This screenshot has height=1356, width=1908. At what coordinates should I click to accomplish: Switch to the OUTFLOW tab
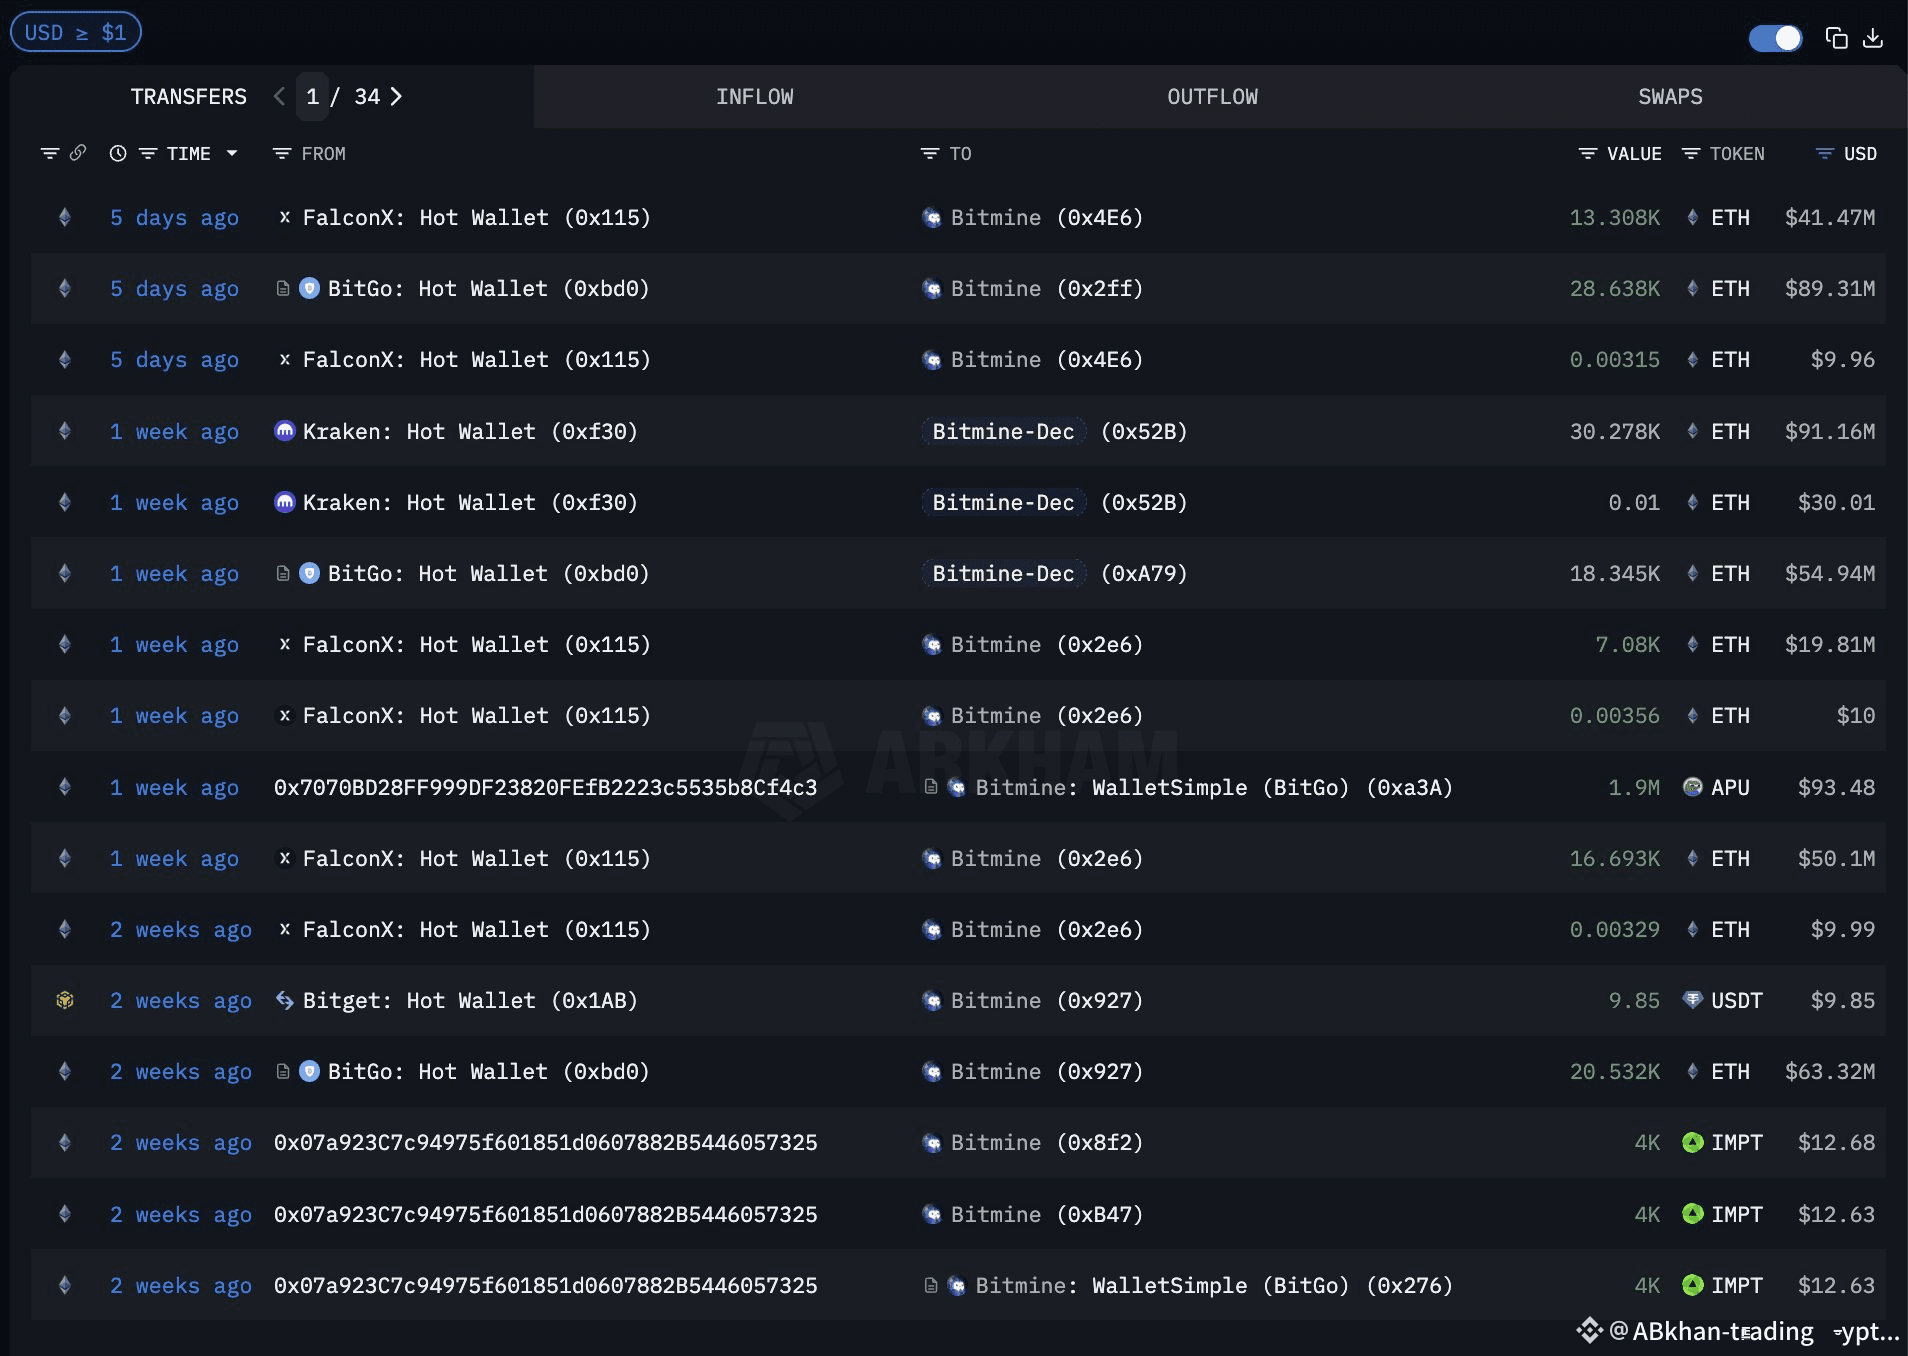tap(1212, 97)
